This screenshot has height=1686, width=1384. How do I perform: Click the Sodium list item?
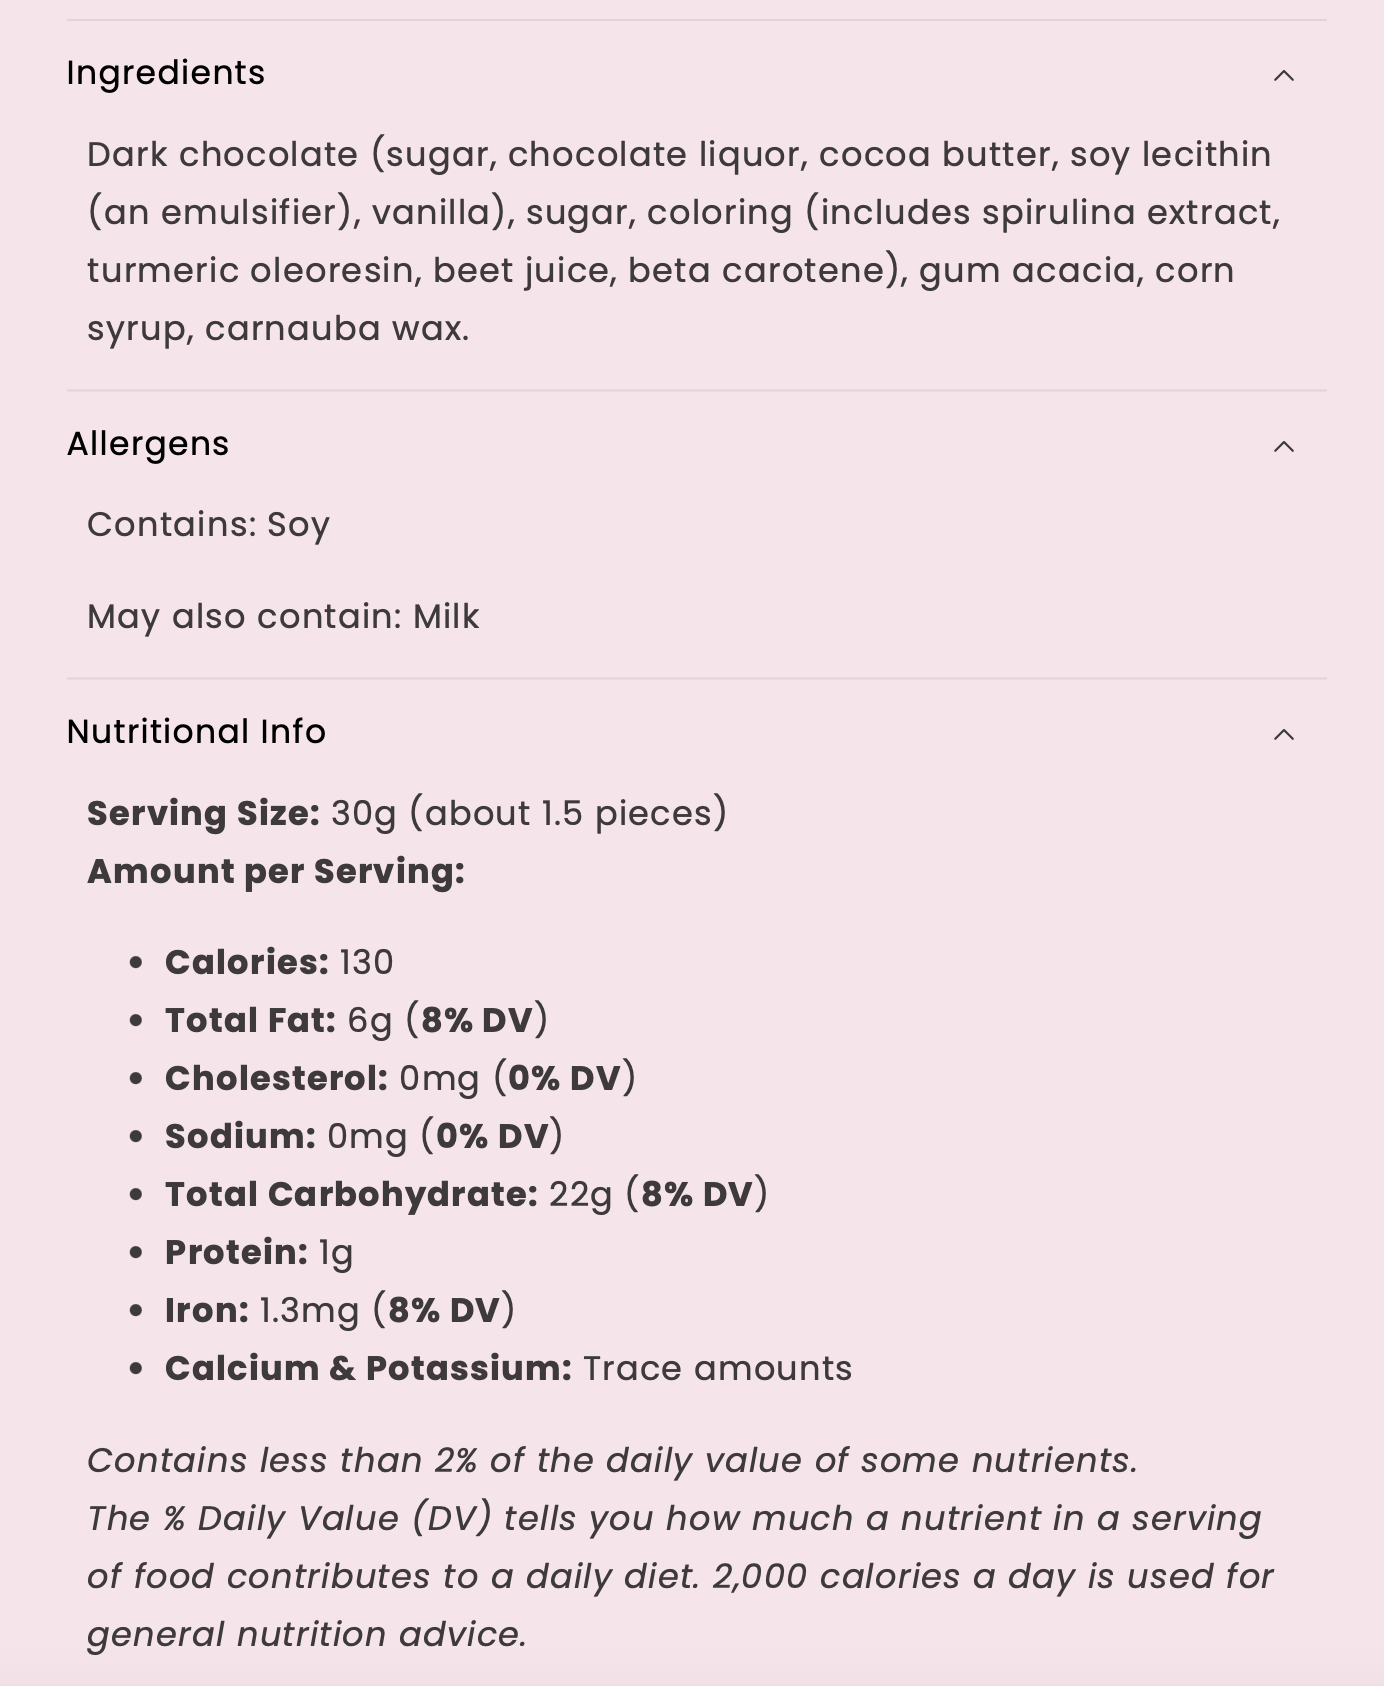(364, 1136)
